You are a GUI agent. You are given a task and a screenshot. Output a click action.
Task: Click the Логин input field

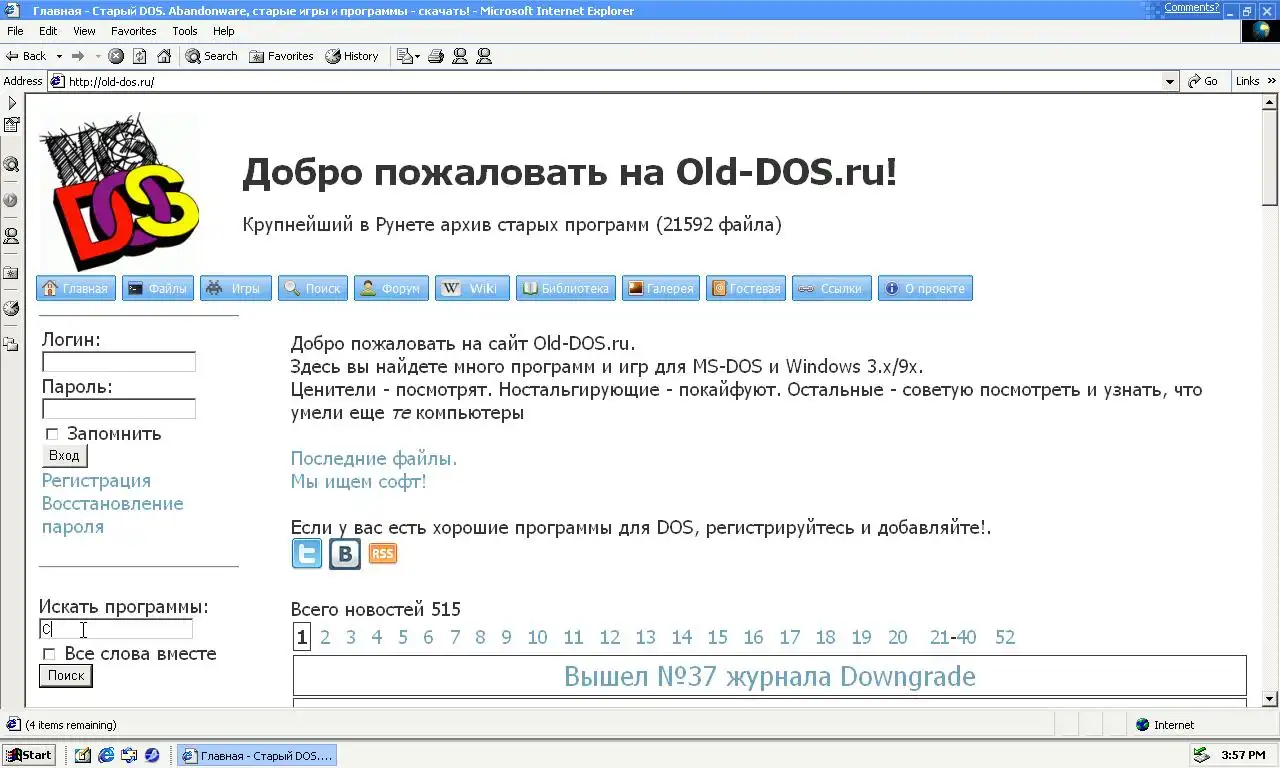coord(119,362)
